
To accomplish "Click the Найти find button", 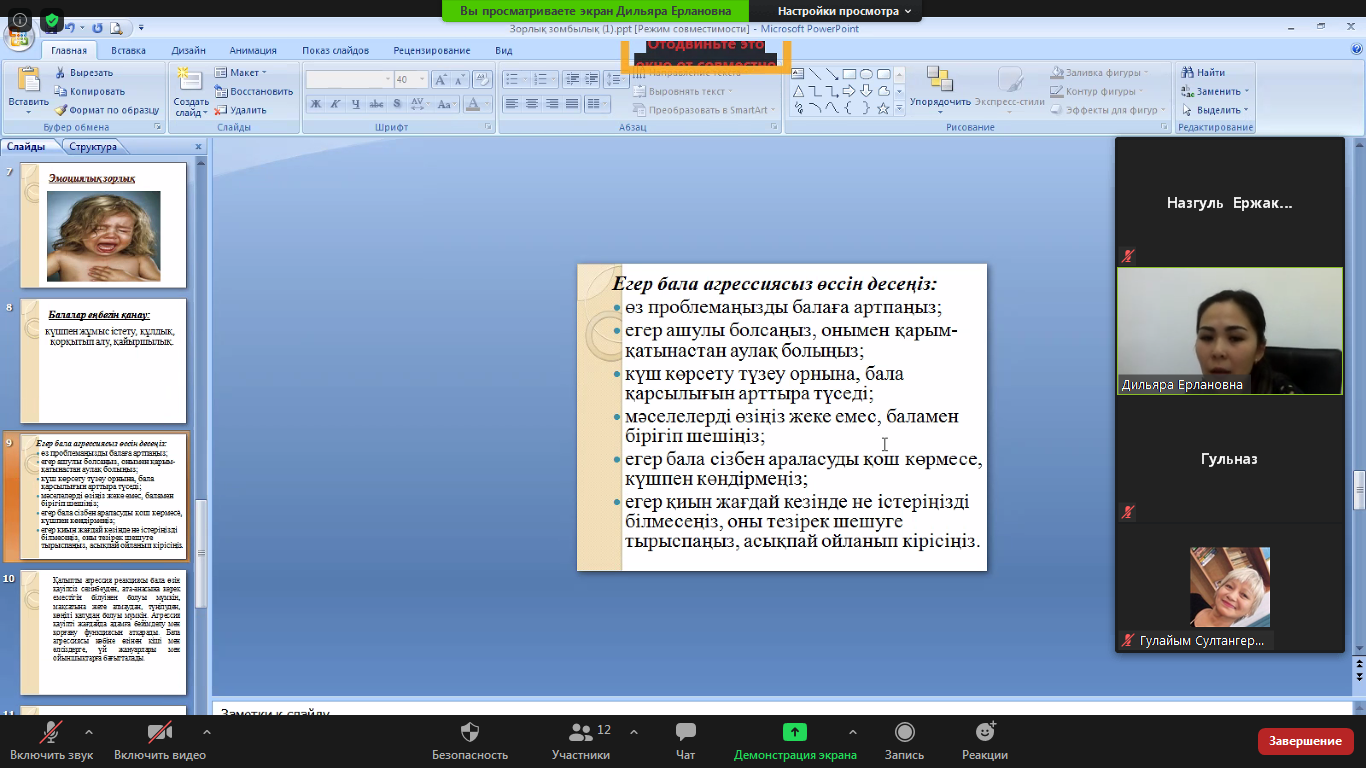I will pyautogui.click(x=1204, y=73).
